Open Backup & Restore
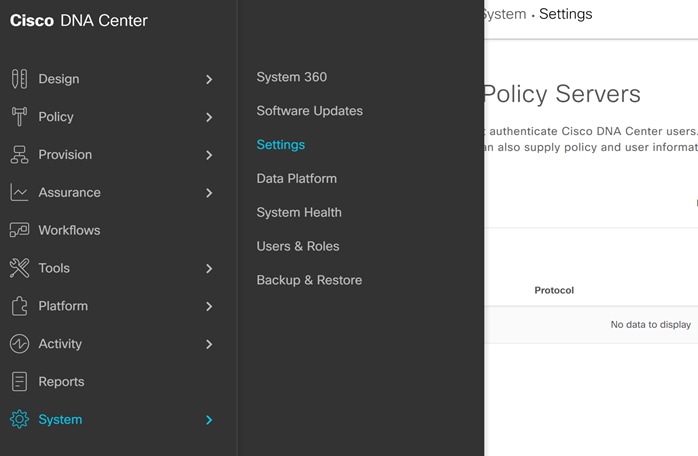Screen dimensions: 698x456 point(309,280)
